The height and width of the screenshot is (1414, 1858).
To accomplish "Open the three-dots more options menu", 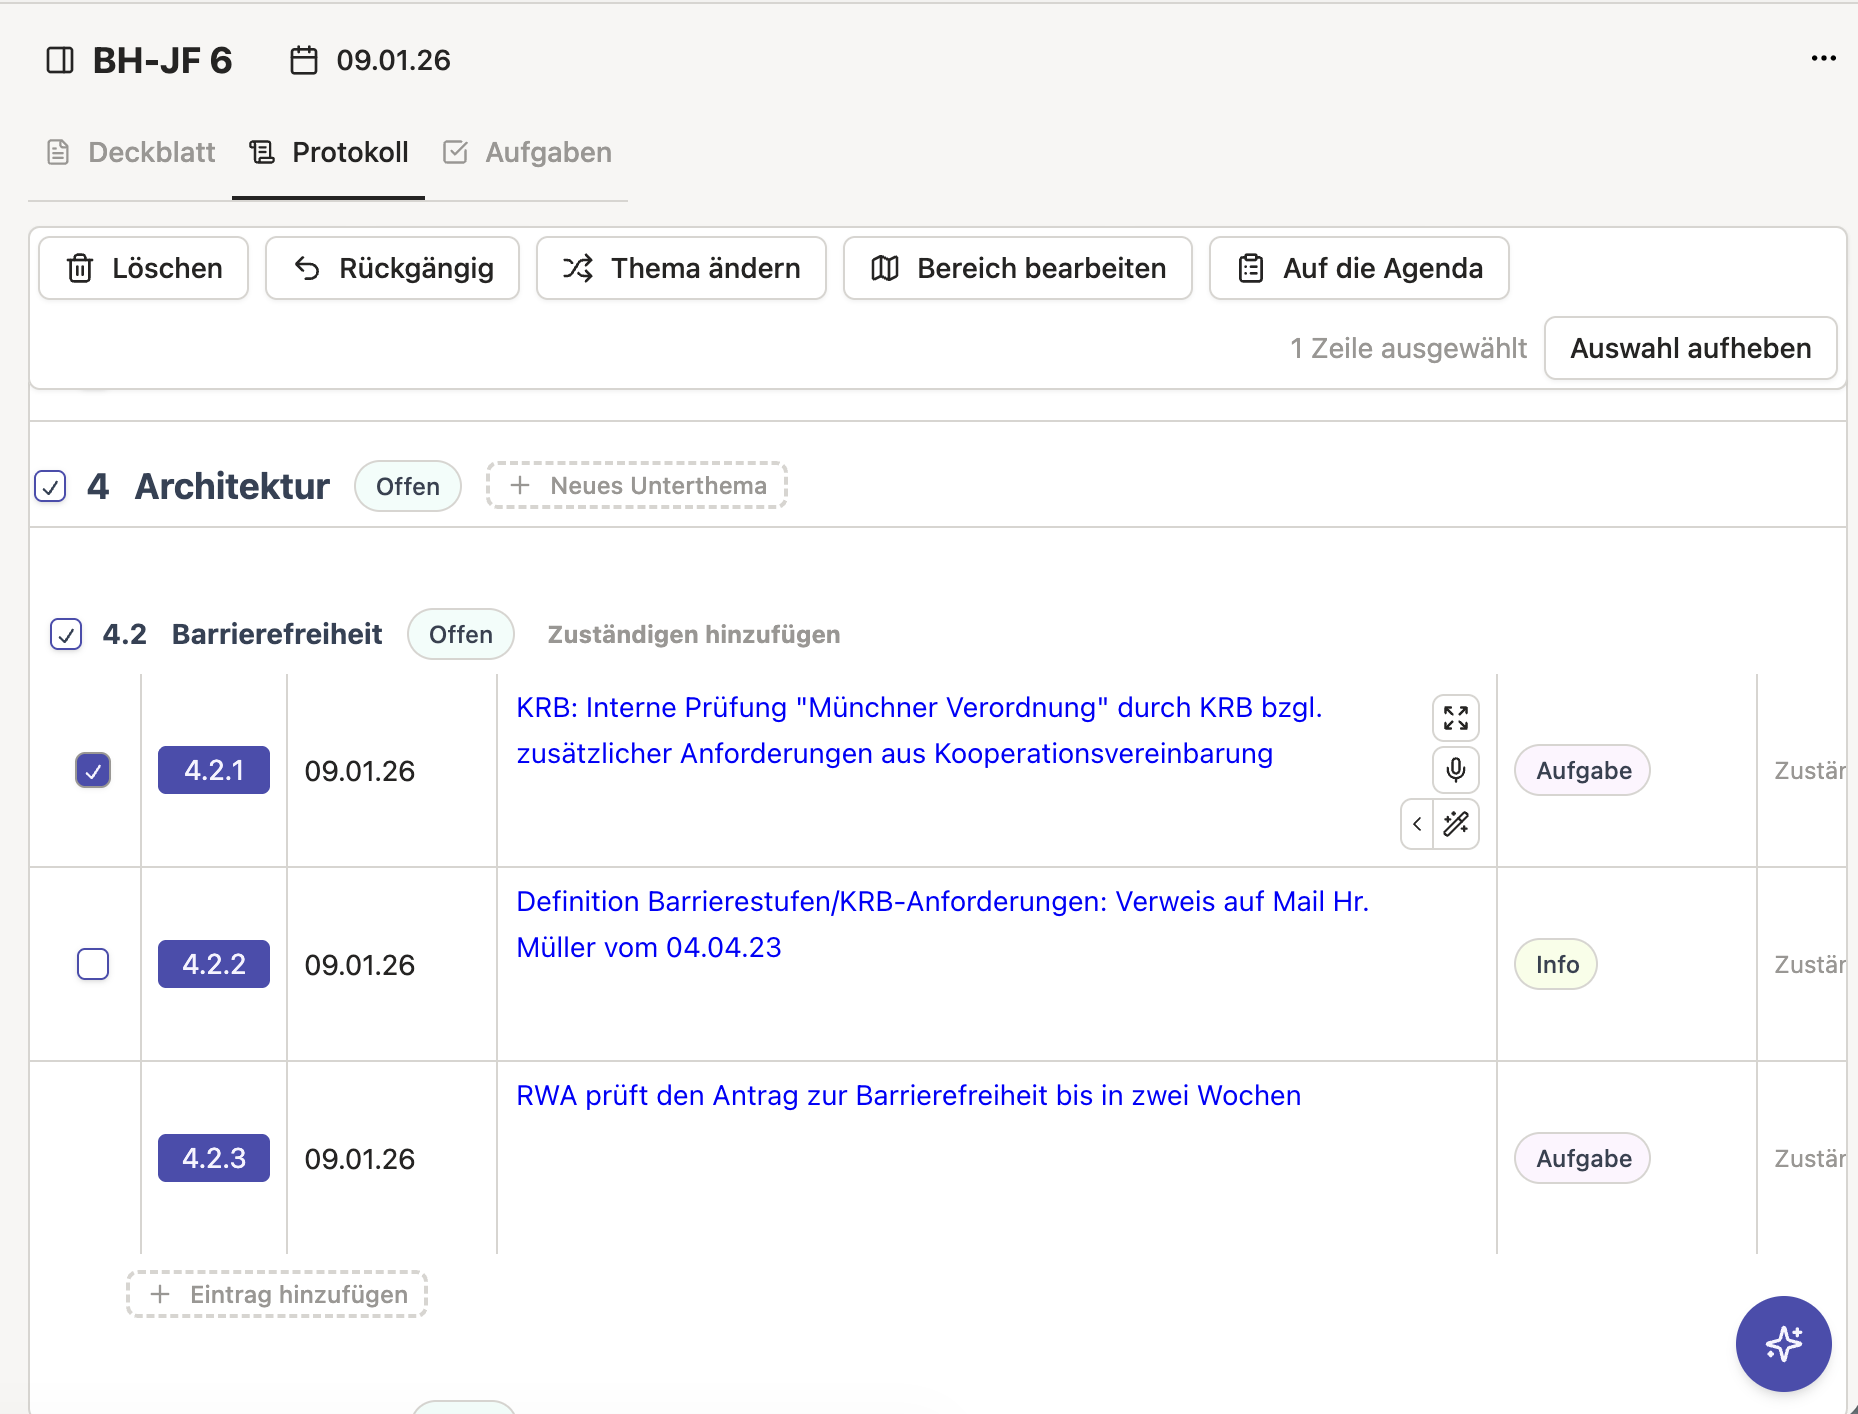I will [1823, 59].
